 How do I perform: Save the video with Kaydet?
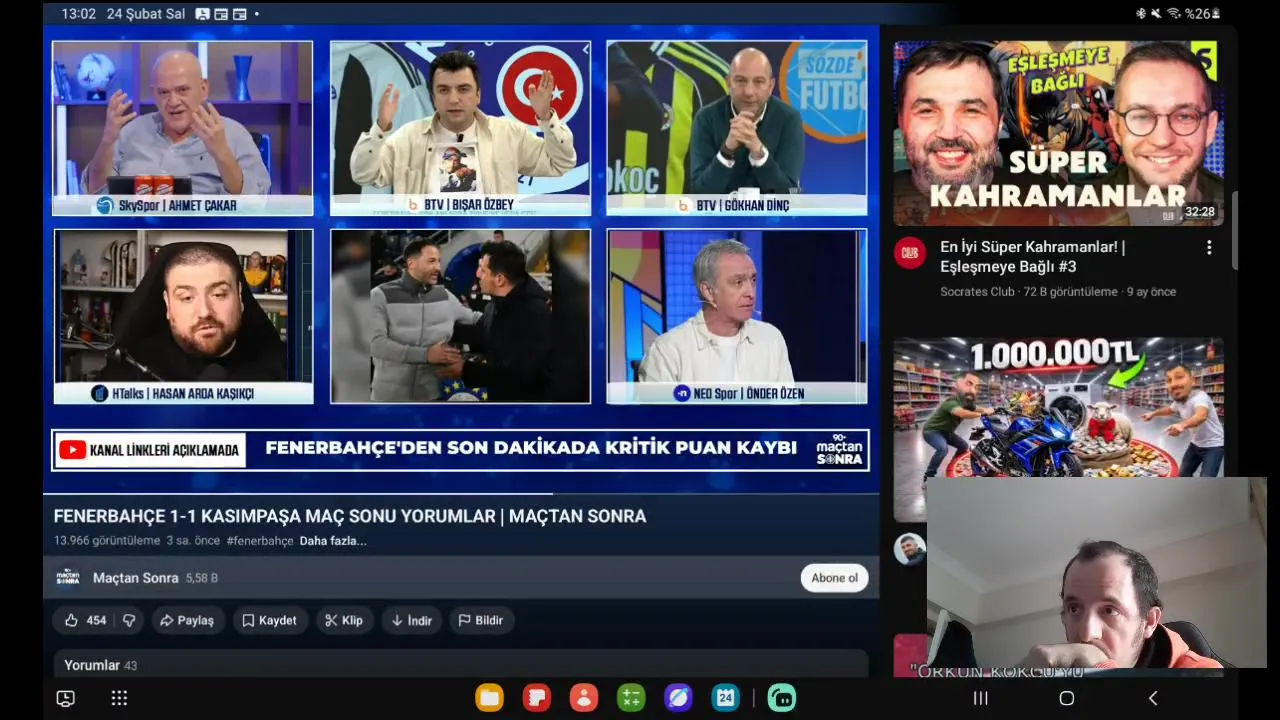tap(270, 620)
